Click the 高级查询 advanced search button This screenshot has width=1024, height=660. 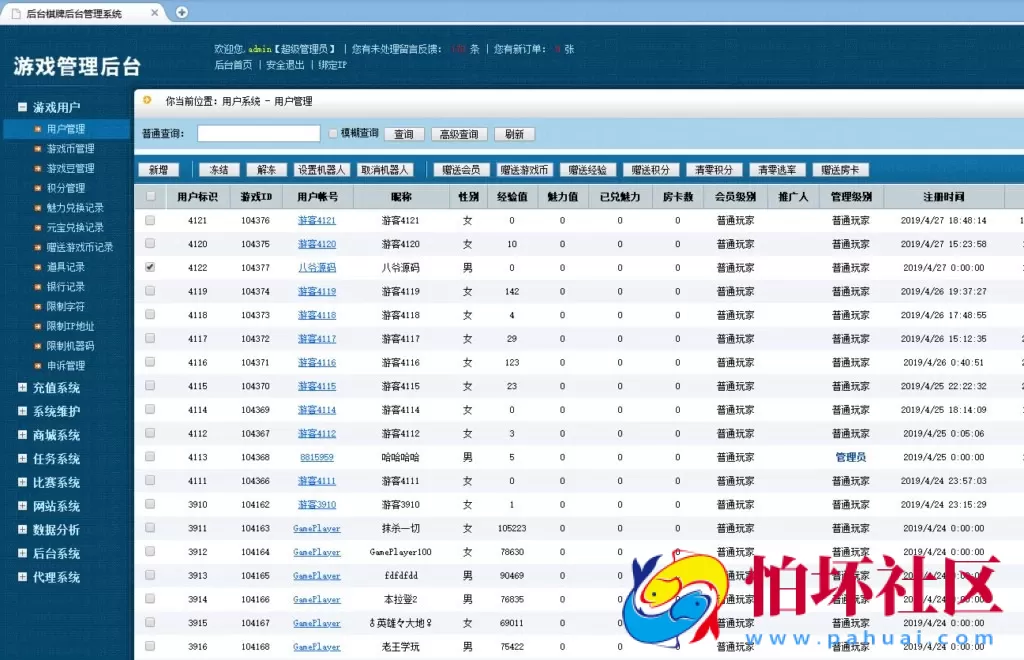(459, 133)
